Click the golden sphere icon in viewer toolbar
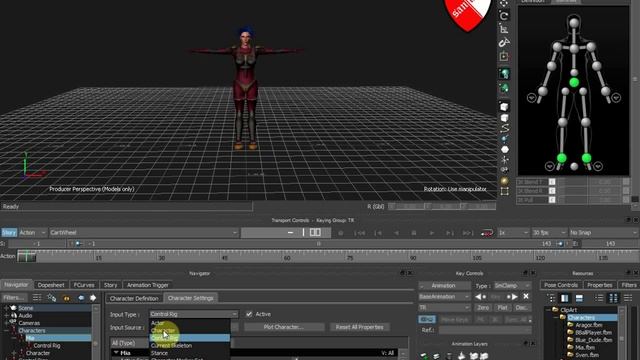Viewport: 640px width, 360px height. coord(505,180)
